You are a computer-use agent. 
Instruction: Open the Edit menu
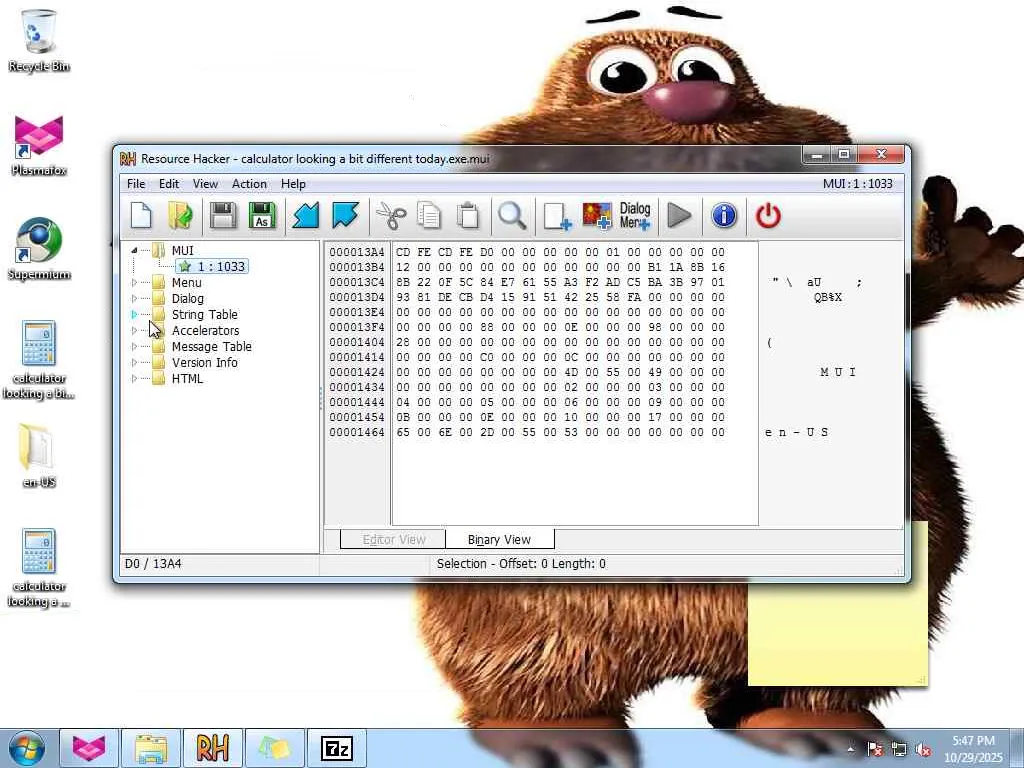(x=168, y=184)
